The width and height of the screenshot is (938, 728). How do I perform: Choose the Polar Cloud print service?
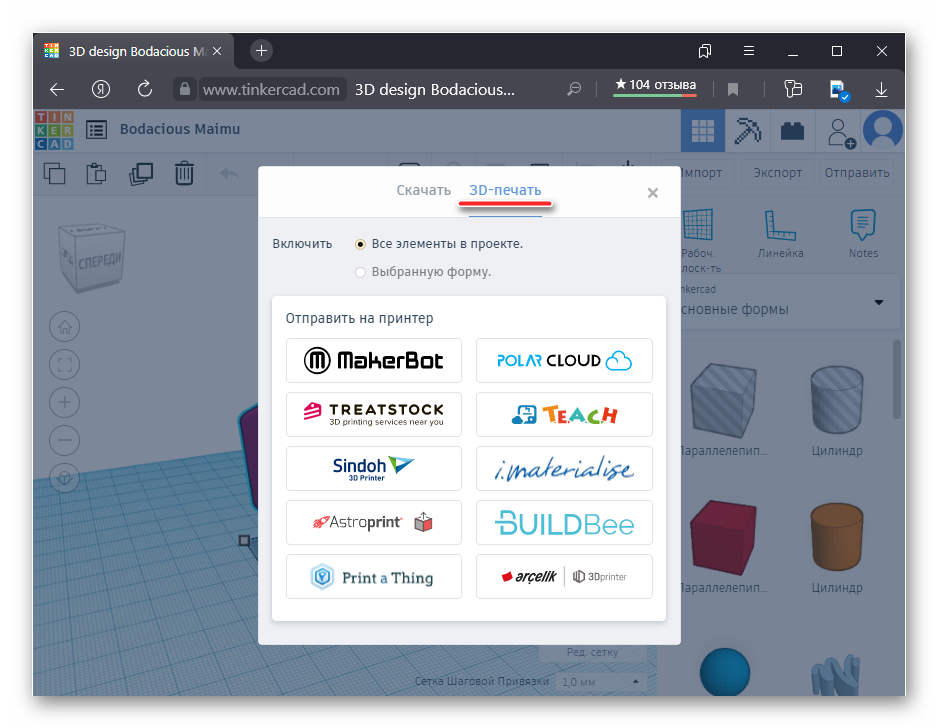(x=564, y=360)
